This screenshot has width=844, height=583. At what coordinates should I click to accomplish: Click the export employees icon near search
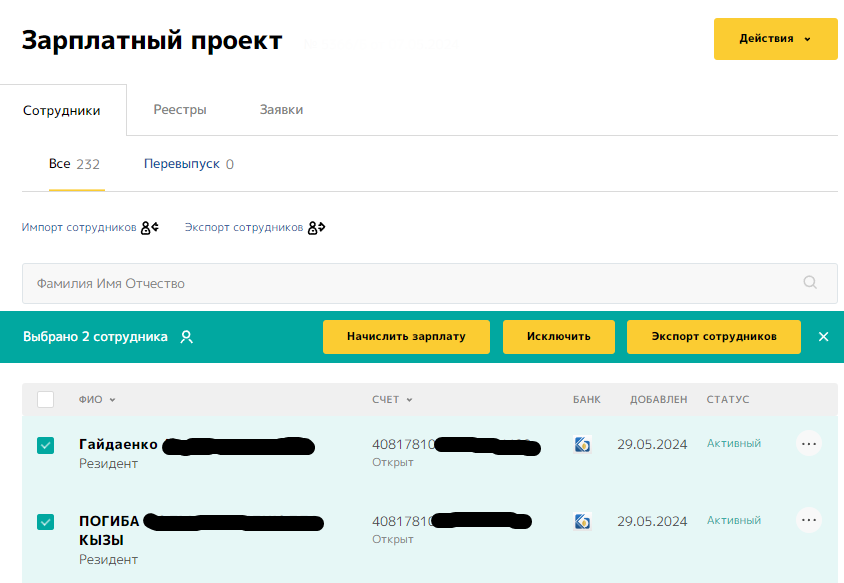[316, 228]
